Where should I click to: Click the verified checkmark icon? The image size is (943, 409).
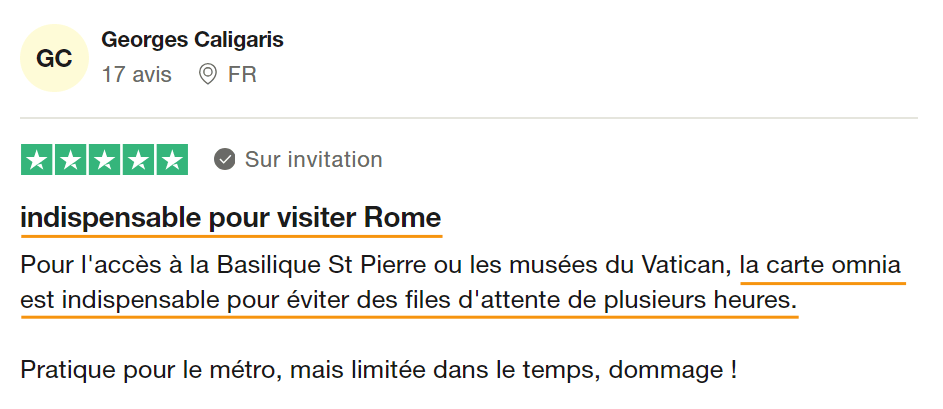pos(225,160)
